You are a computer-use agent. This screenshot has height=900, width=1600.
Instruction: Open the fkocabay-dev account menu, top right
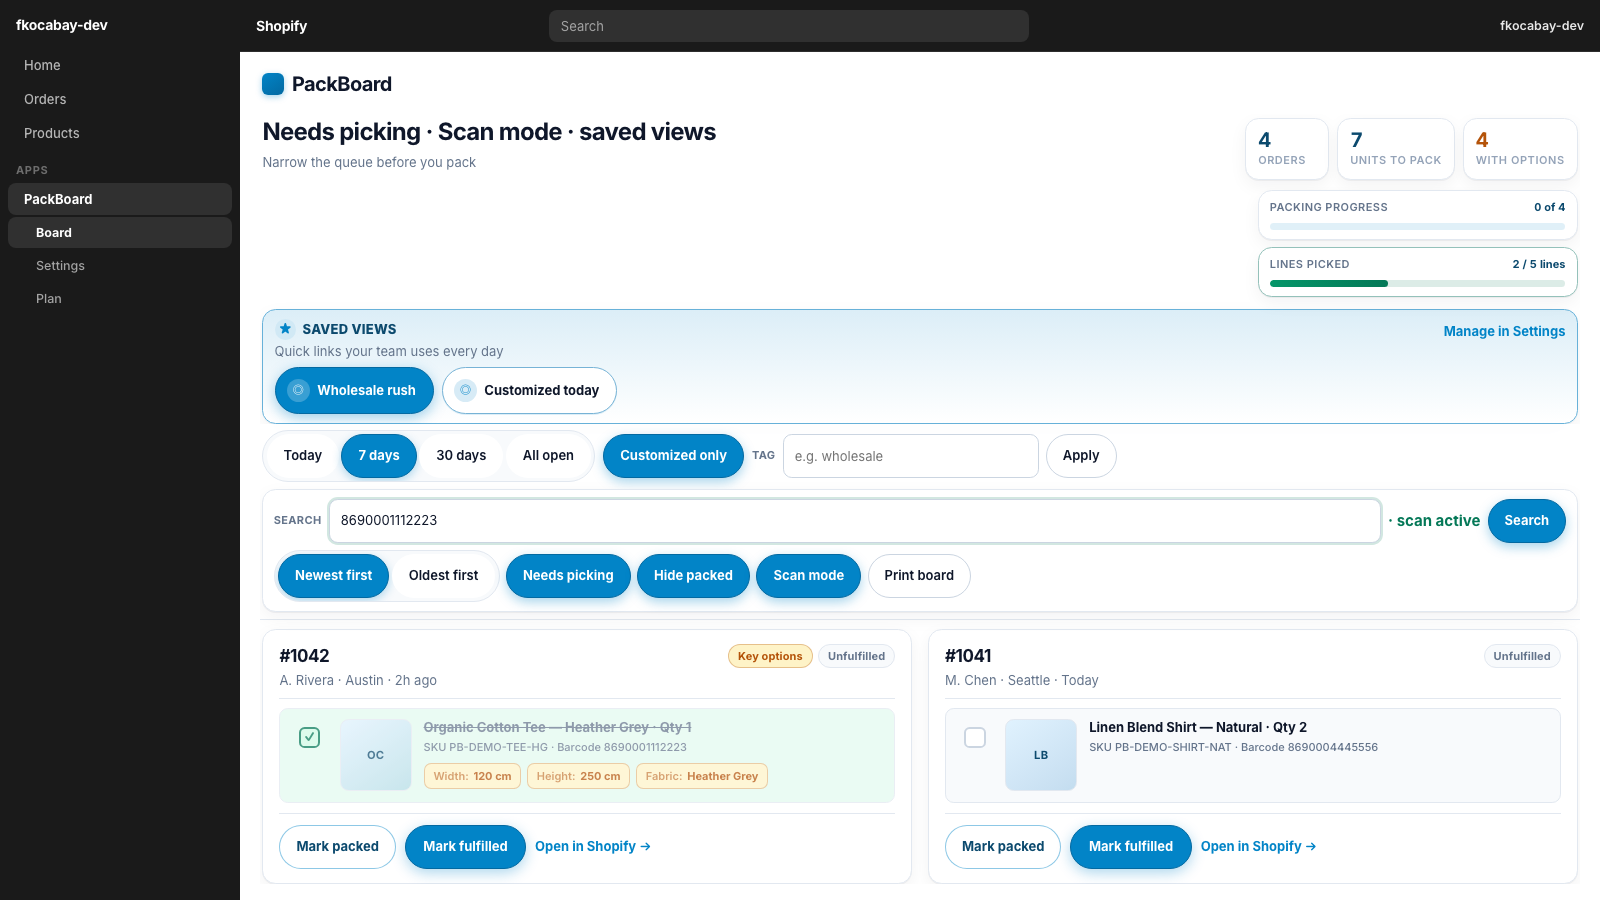(x=1541, y=26)
